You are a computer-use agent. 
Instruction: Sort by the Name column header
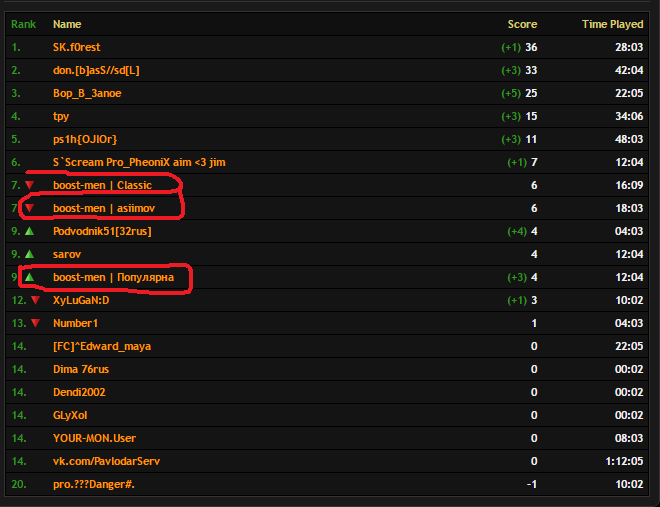[x=67, y=24]
